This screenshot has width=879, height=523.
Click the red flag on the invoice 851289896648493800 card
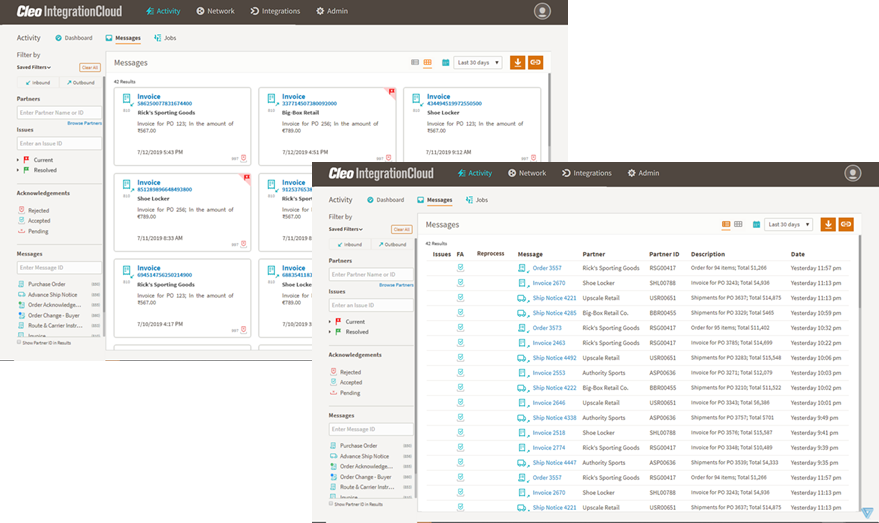click(x=246, y=178)
